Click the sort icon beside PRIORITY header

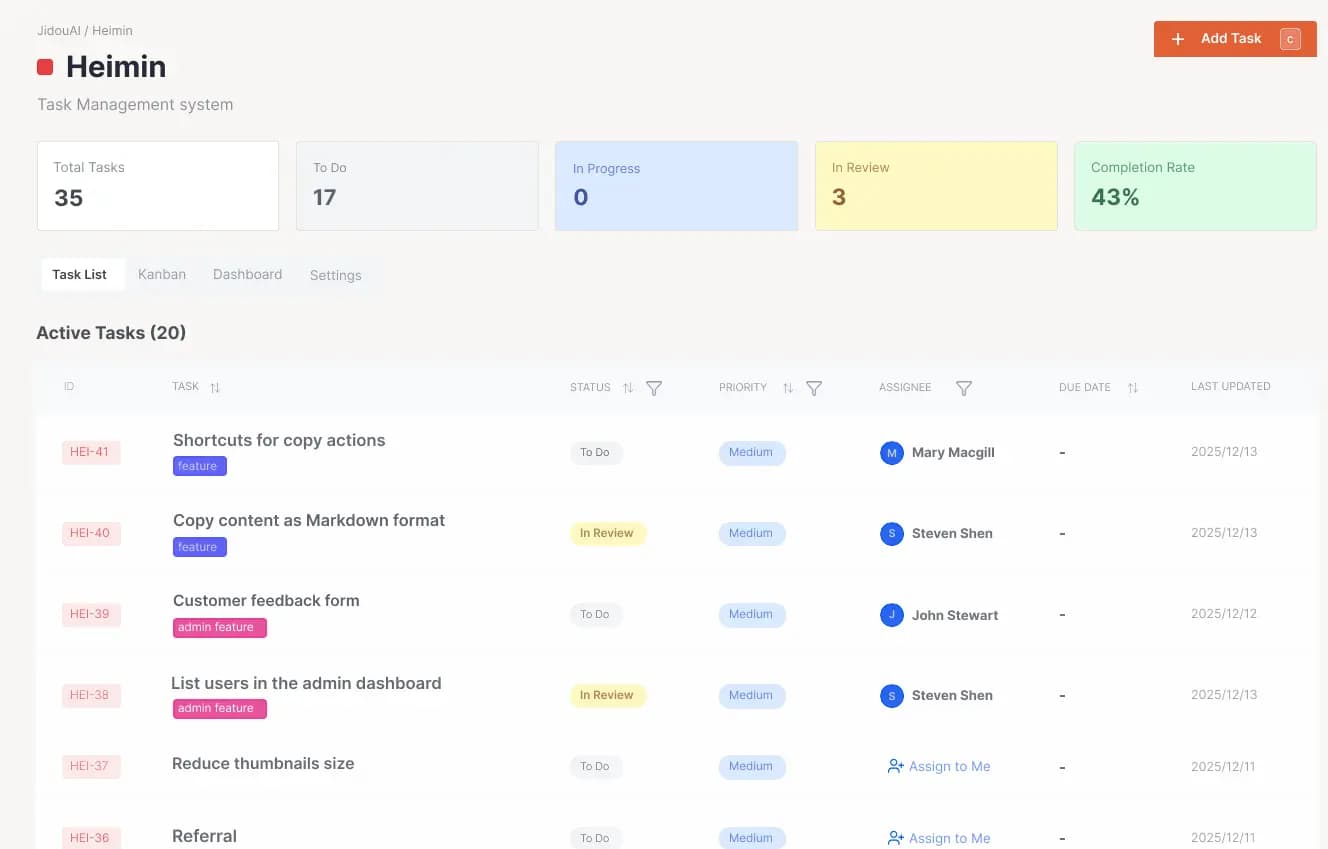click(x=786, y=388)
